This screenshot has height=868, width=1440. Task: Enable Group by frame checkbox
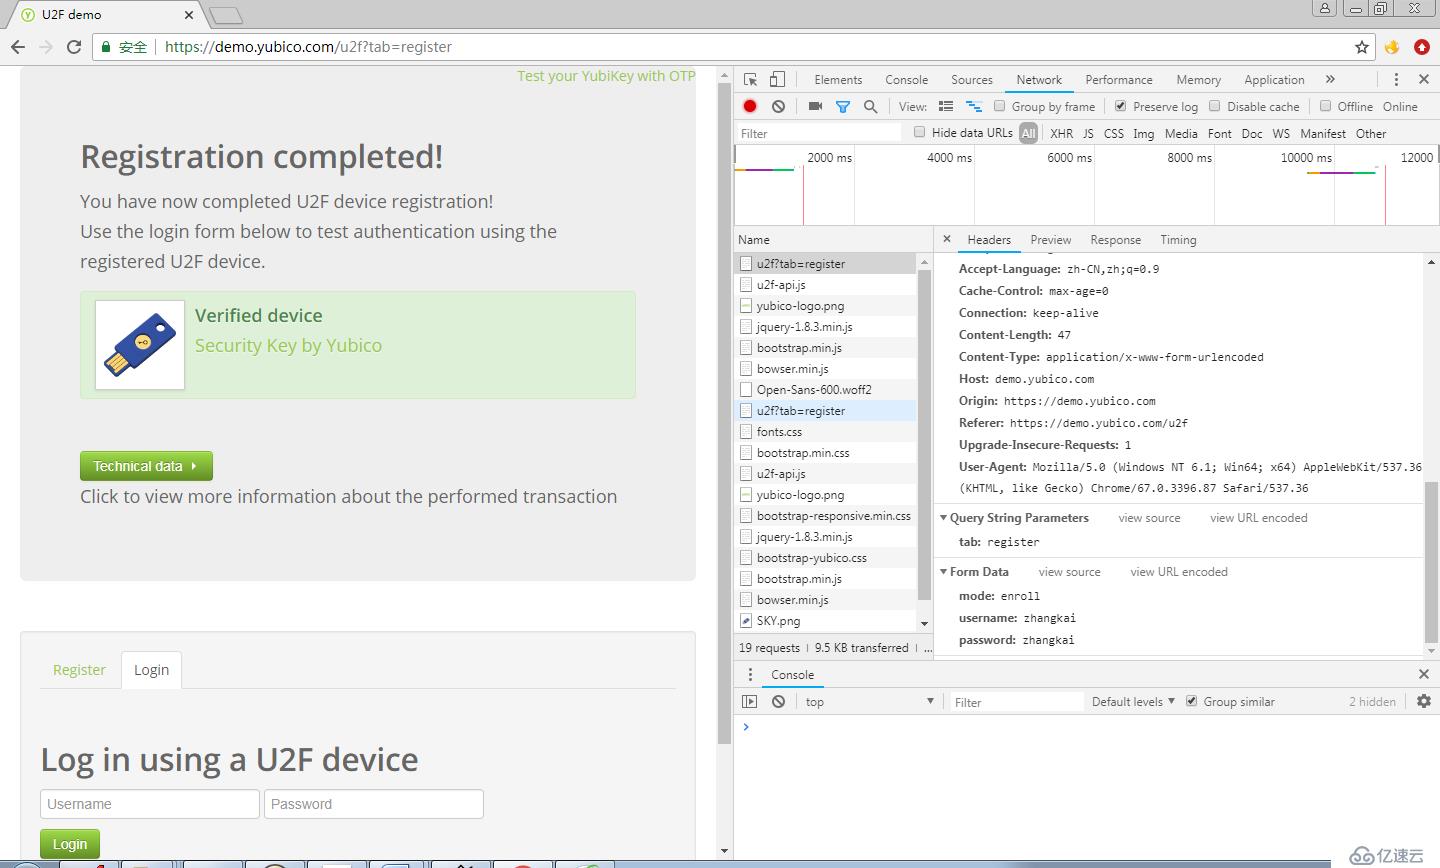pos(999,106)
